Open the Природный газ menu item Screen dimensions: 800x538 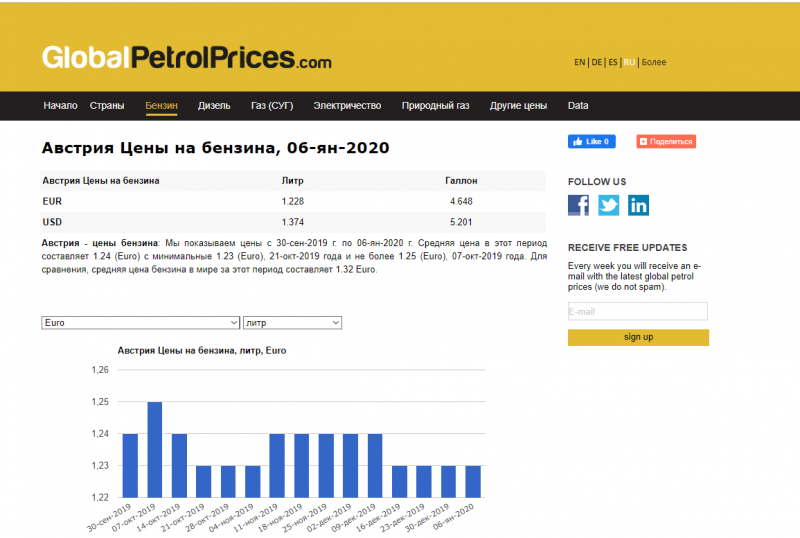pos(435,105)
